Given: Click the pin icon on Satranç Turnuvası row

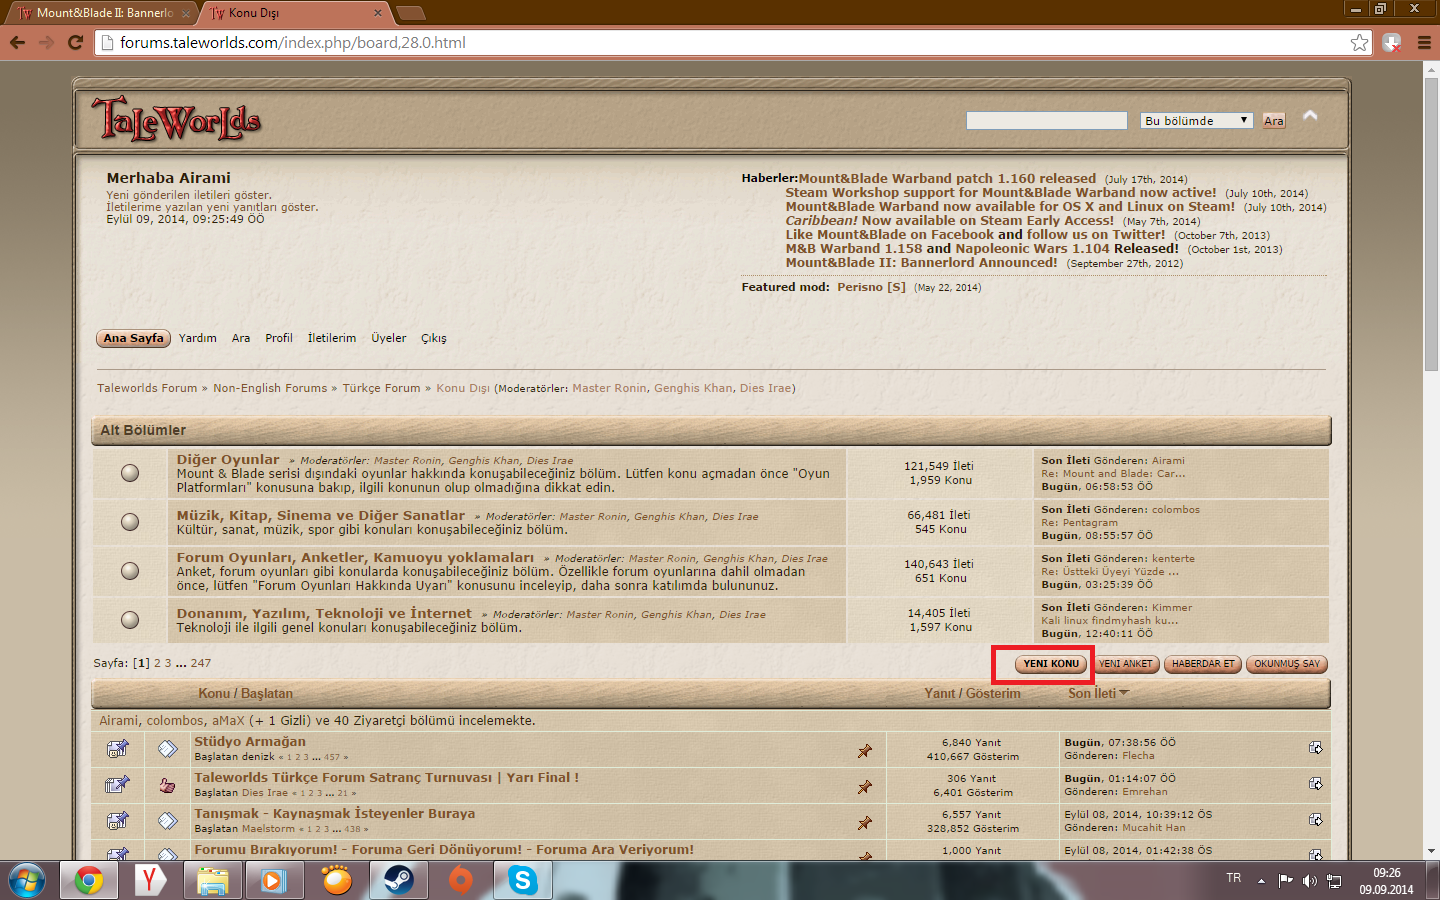Looking at the screenshot, I should point(865,786).
